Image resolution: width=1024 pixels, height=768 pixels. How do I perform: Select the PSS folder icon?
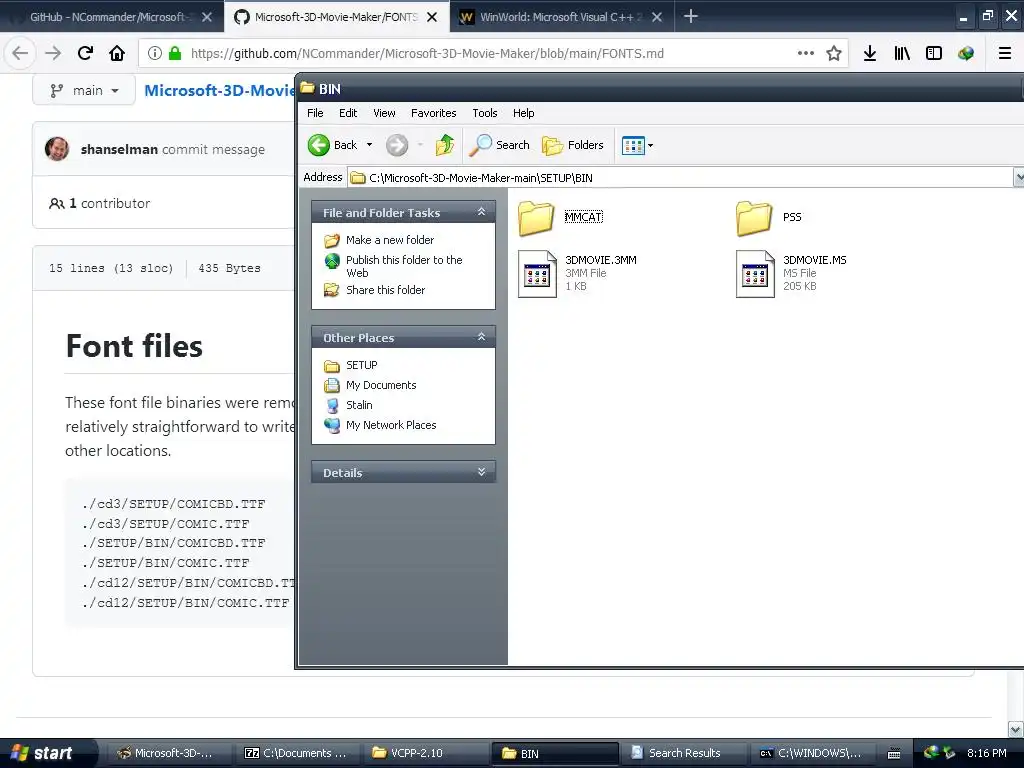tap(754, 217)
